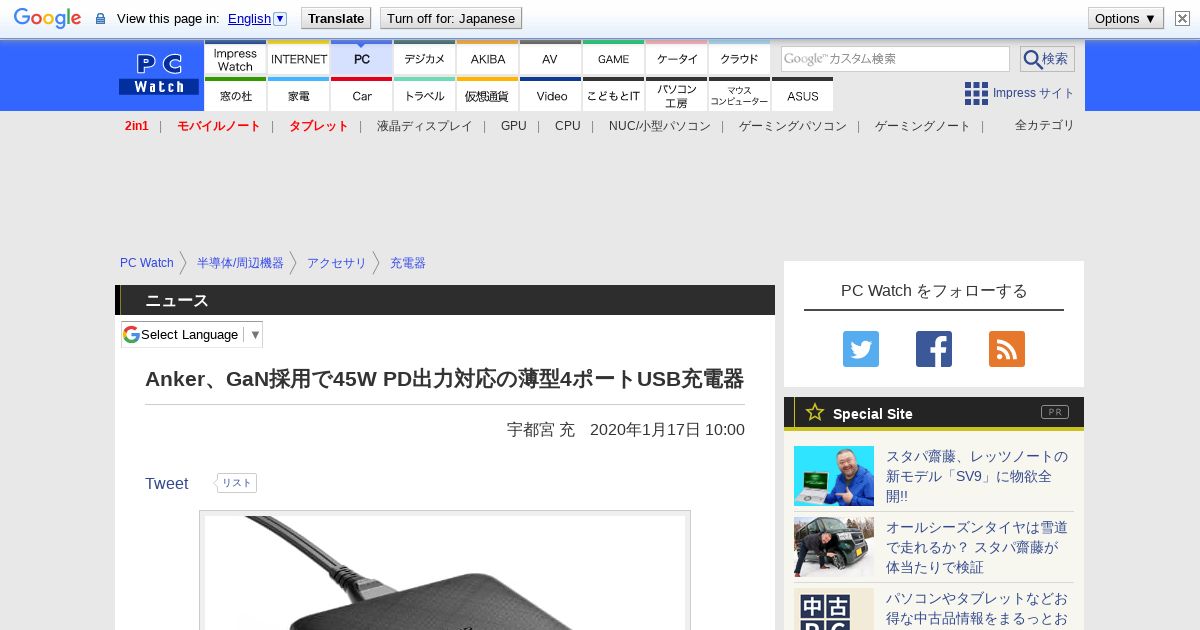Image resolution: width=1200 pixels, height=630 pixels.
Task: Click the Twitter follow icon
Action: [x=861, y=349]
